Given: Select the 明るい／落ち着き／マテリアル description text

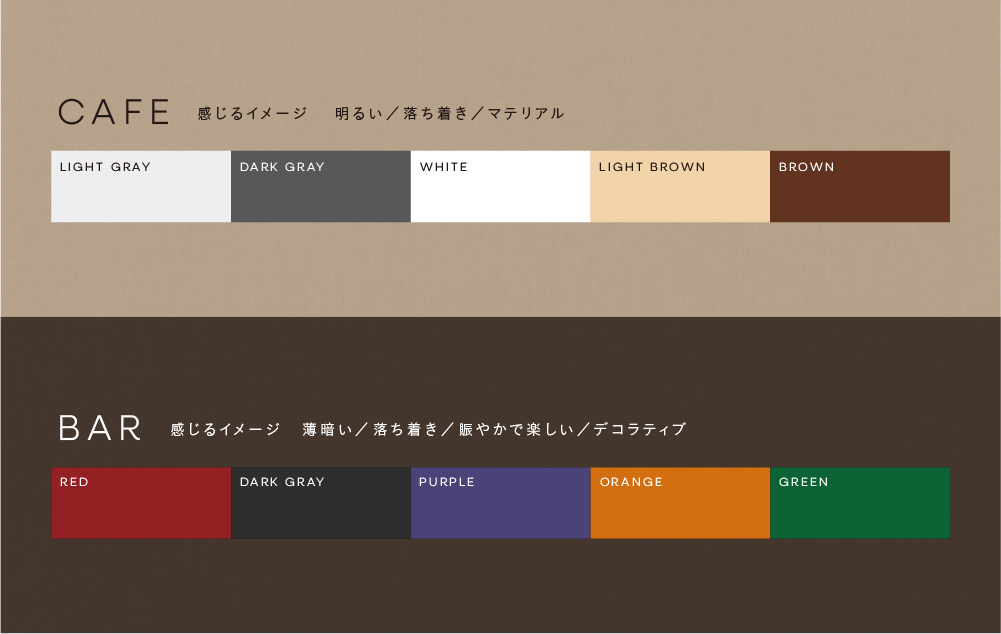Looking at the screenshot, I should click(x=449, y=114).
